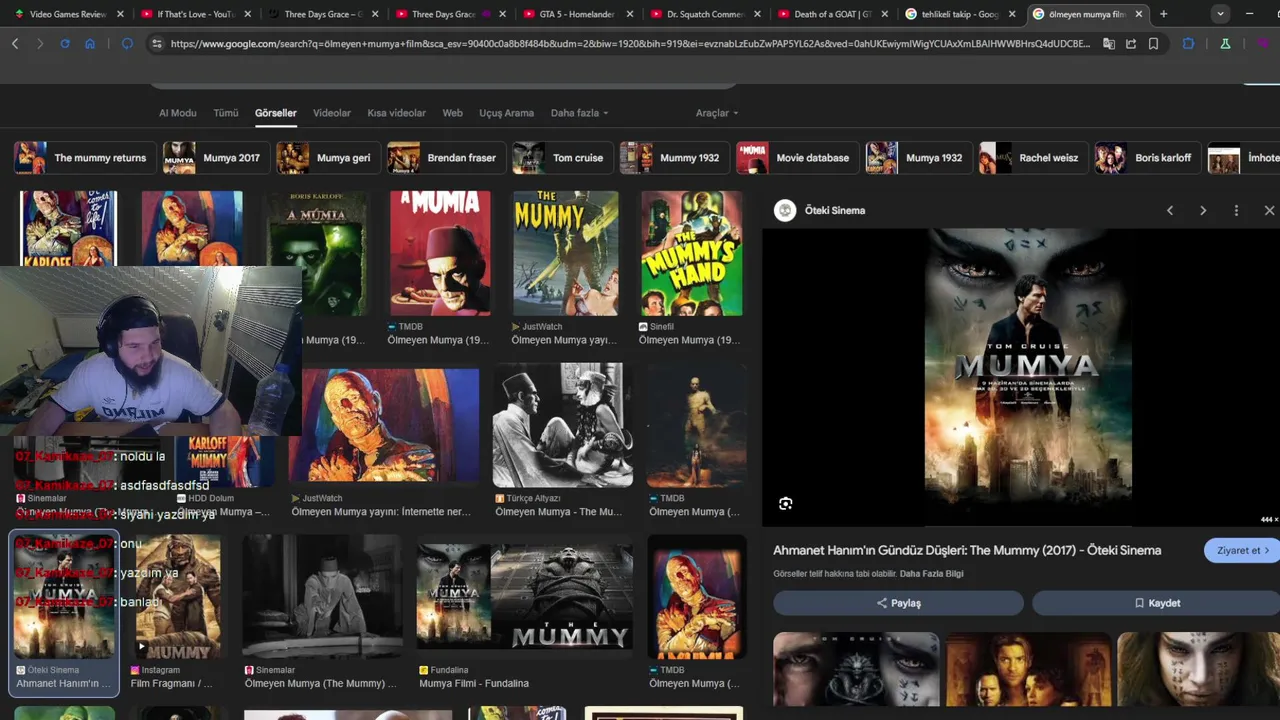
Task: Open site settings icon in the address bar
Action: [156, 44]
